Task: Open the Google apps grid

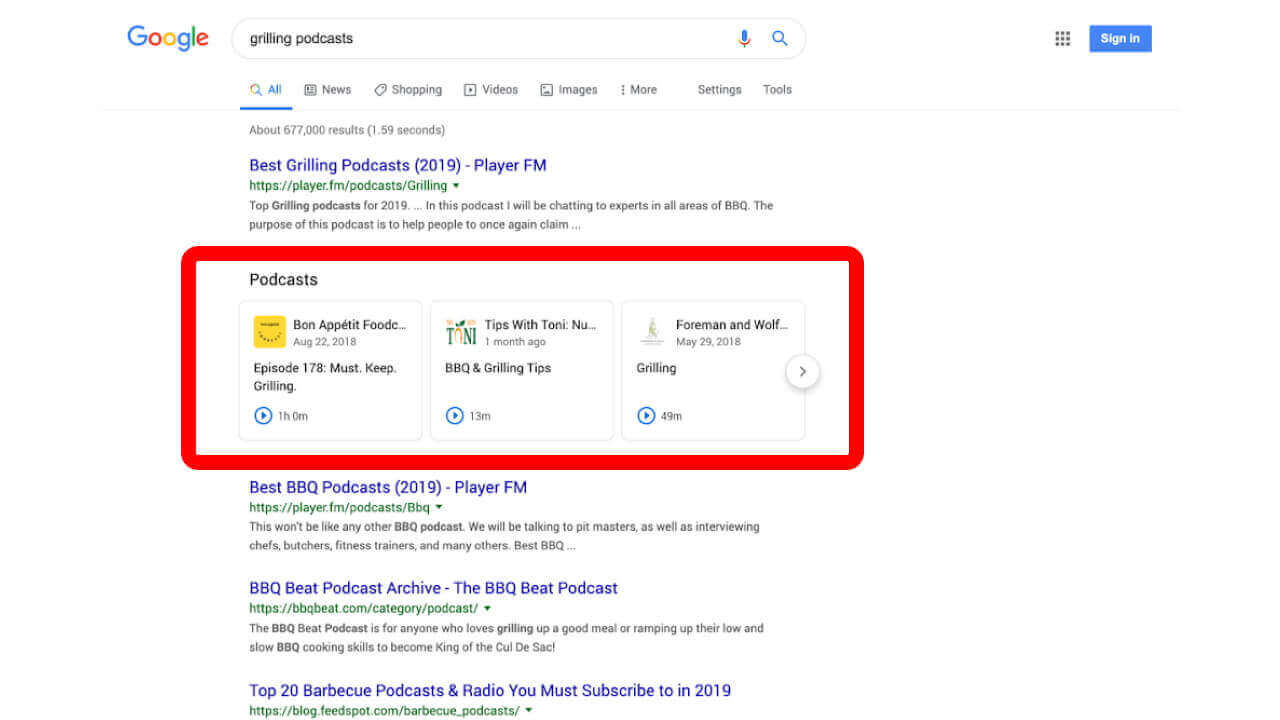Action: [x=1062, y=39]
